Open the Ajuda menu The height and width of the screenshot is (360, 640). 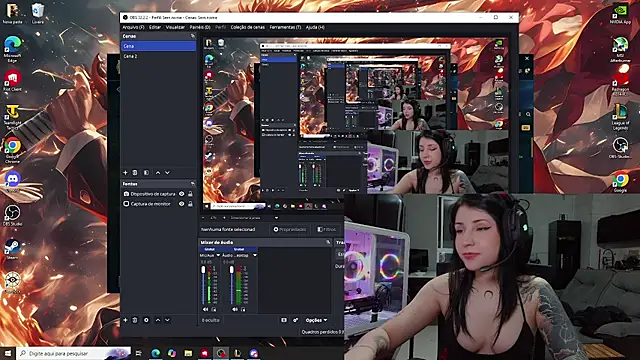315,27
